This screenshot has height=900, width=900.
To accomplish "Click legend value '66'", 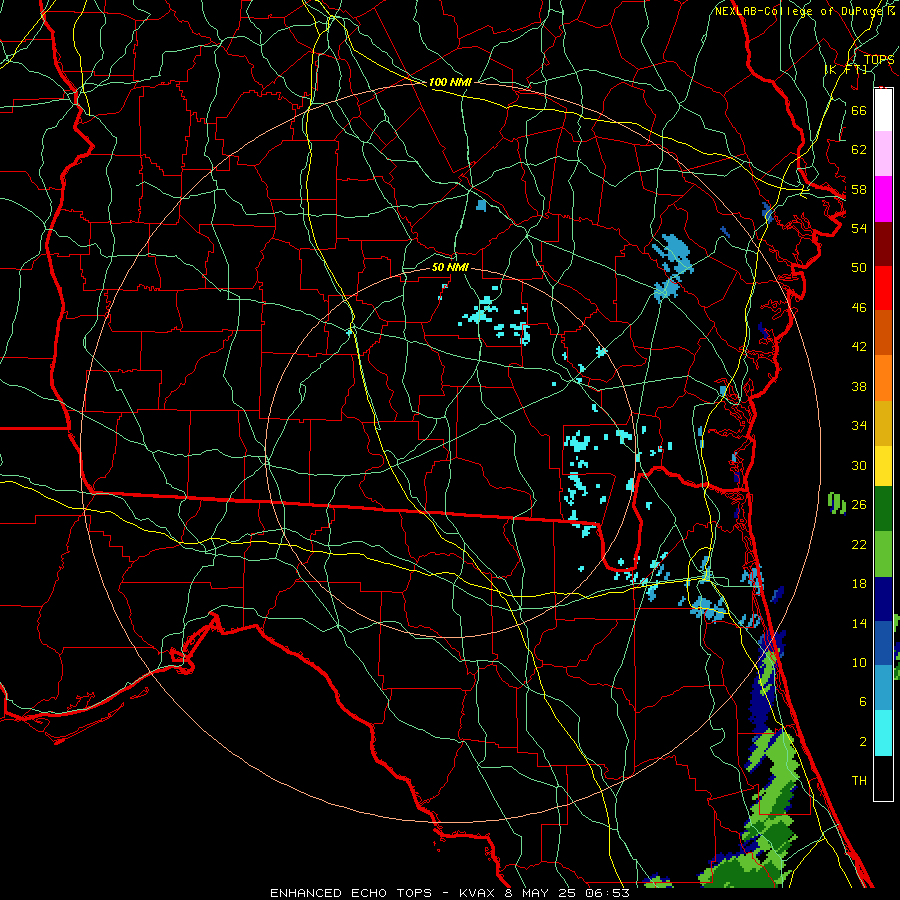I will [x=859, y=110].
